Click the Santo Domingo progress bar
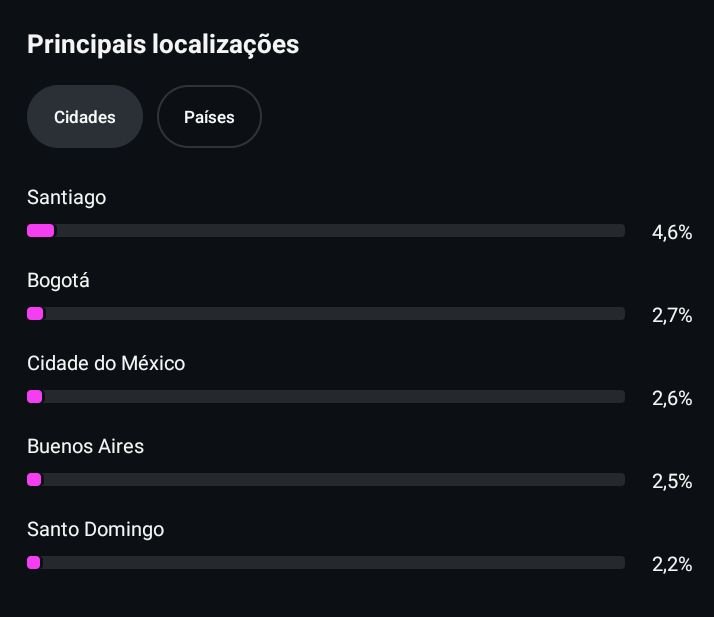The height and width of the screenshot is (617, 714). pos(326,563)
